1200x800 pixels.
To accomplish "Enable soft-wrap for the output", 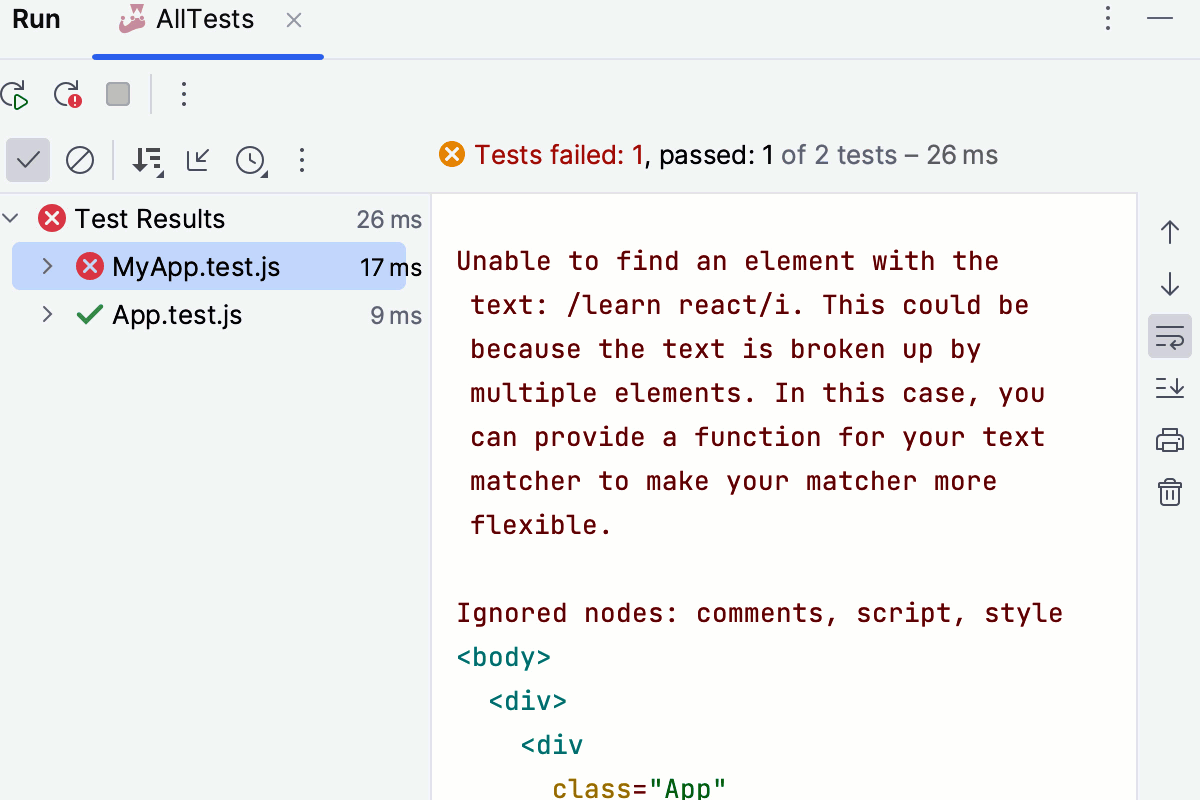I will point(1169,336).
